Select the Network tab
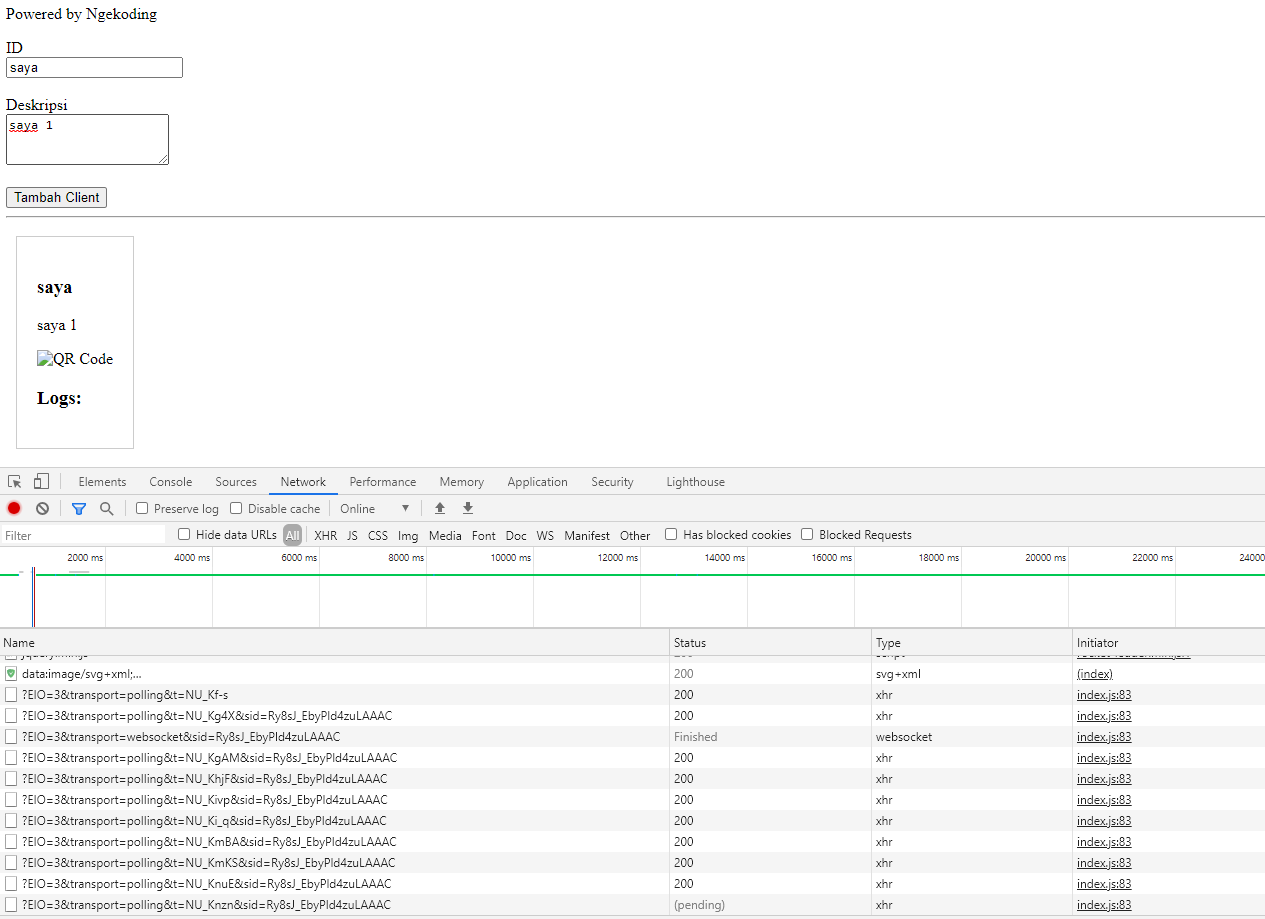The image size is (1265, 919). click(x=303, y=482)
